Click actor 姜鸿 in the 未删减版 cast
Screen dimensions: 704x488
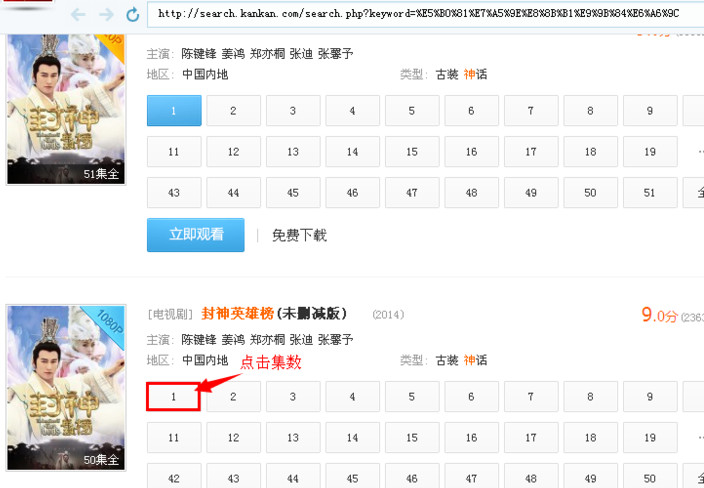233,339
